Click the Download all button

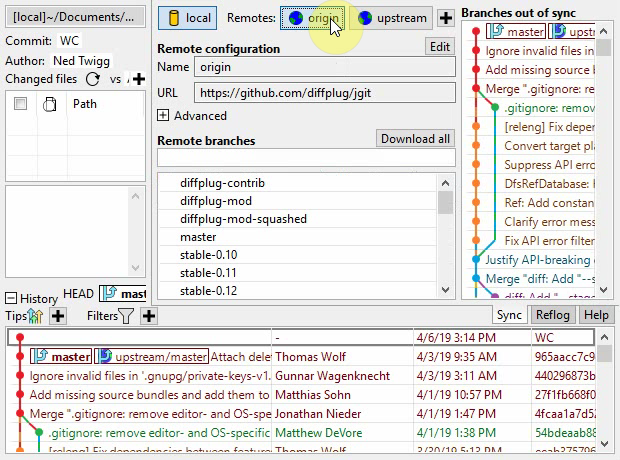pos(415,139)
